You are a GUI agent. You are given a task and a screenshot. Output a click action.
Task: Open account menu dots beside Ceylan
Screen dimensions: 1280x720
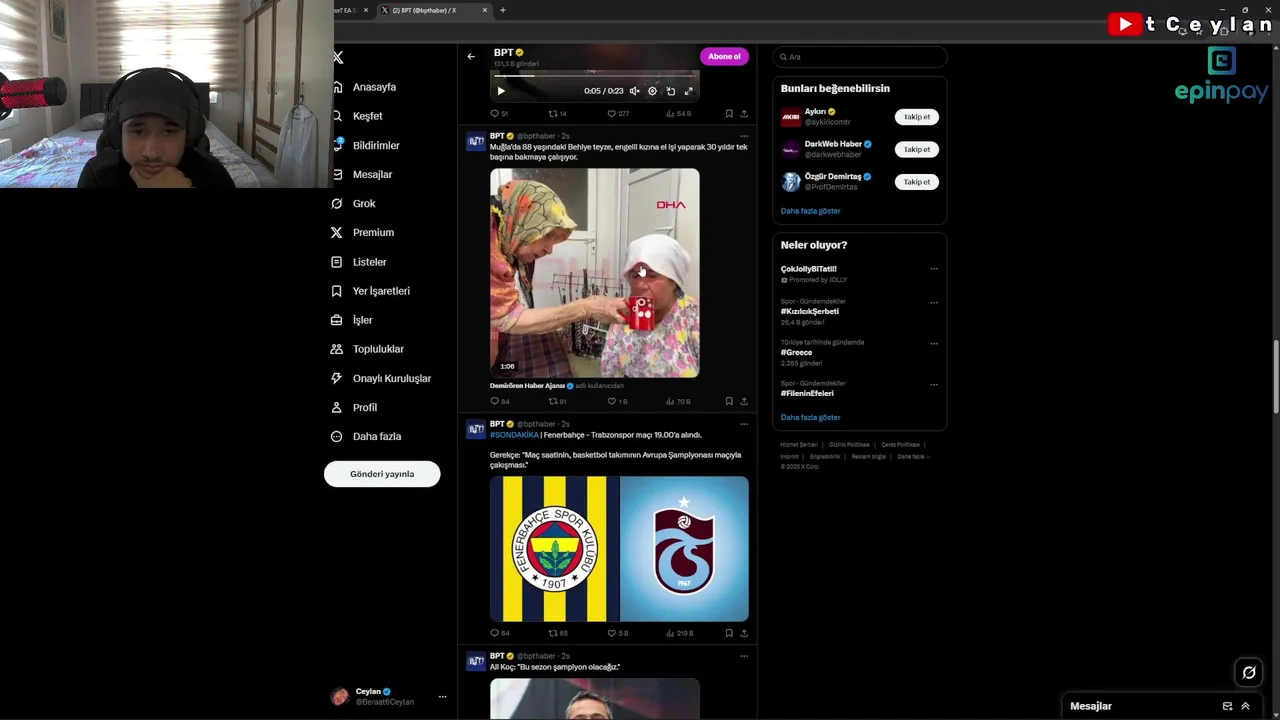click(442, 697)
